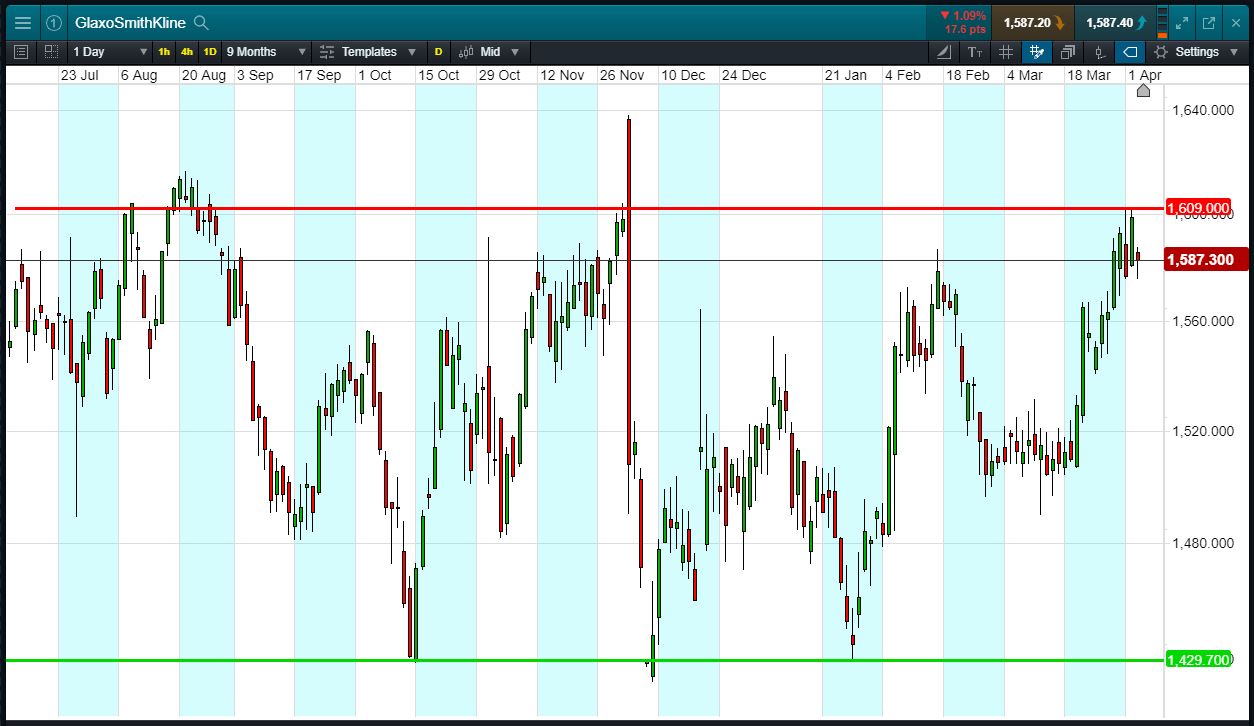The width and height of the screenshot is (1254, 726).
Task: Select the green 1,429.700 support label
Action: 1199,660
